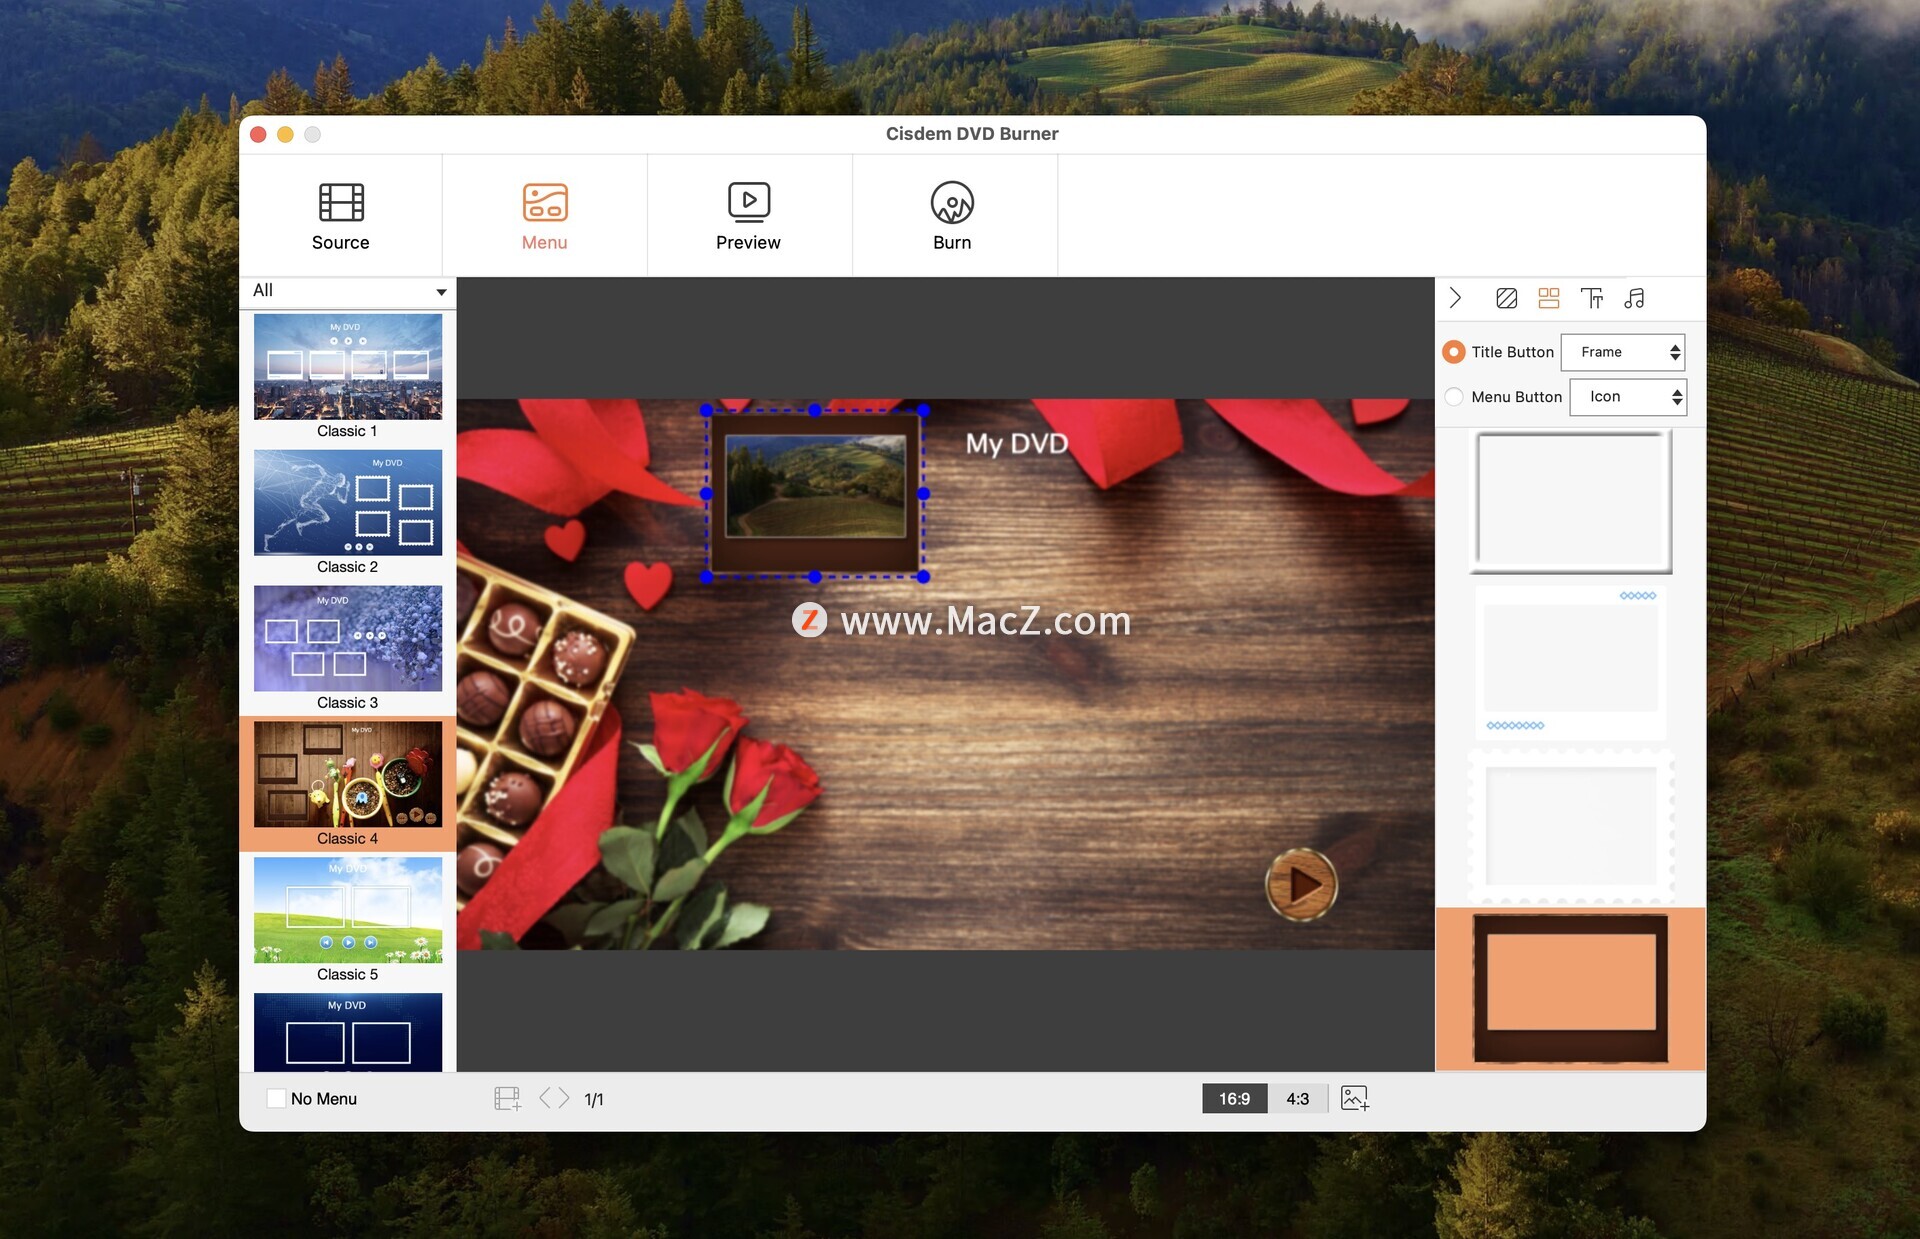1920x1239 pixels.
Task: Click the Preview play screen icon
Action: tap(749, 202)
